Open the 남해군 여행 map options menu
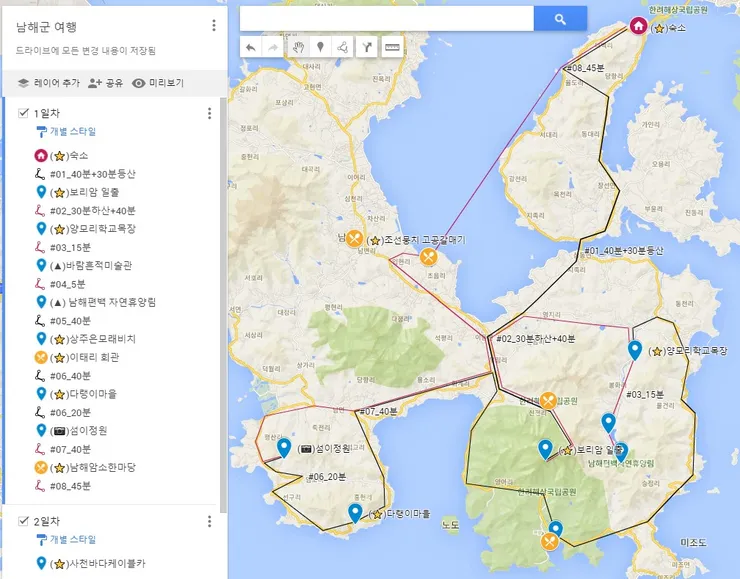 pyautogui.click(x=214, y=25)
